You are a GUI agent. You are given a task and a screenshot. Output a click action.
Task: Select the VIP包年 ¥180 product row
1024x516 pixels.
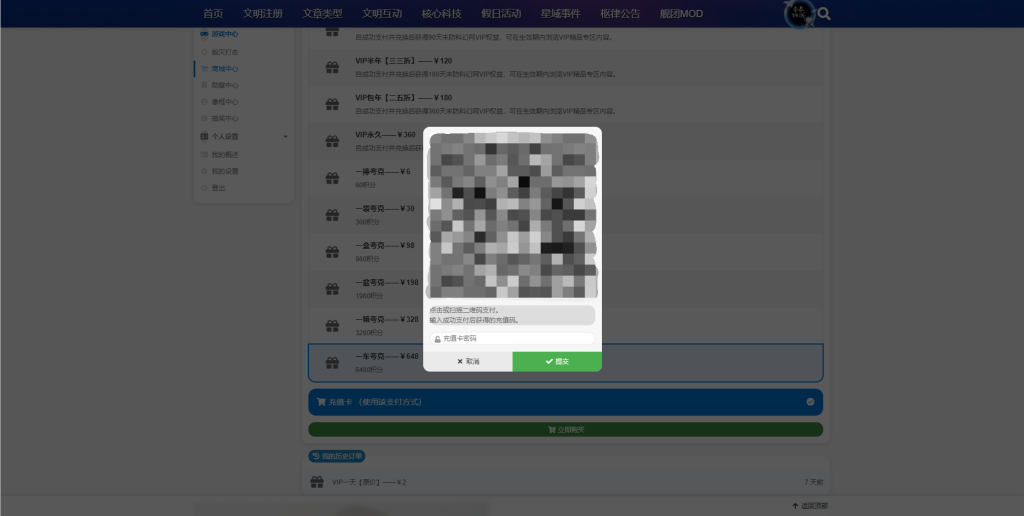coord(566,105)
